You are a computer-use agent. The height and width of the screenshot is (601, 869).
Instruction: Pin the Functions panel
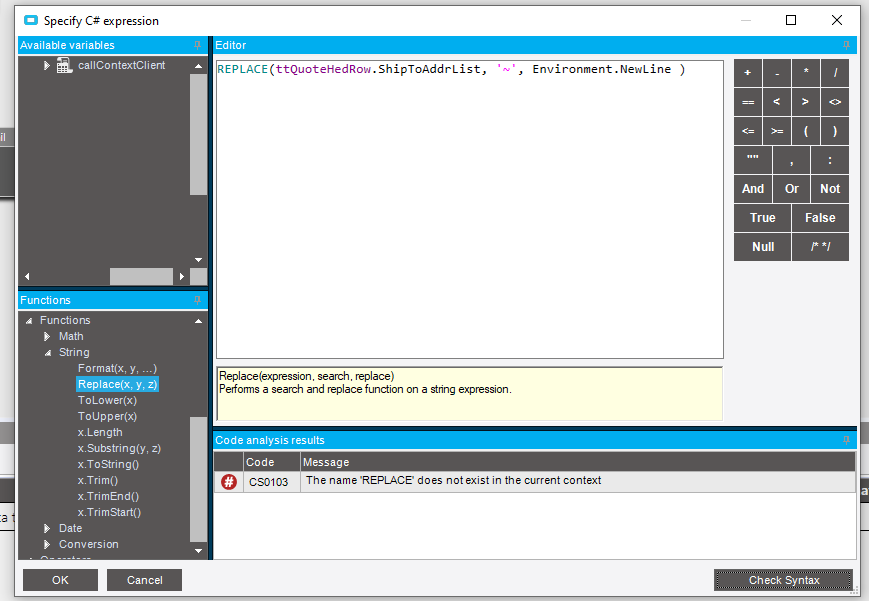point(197,300)
